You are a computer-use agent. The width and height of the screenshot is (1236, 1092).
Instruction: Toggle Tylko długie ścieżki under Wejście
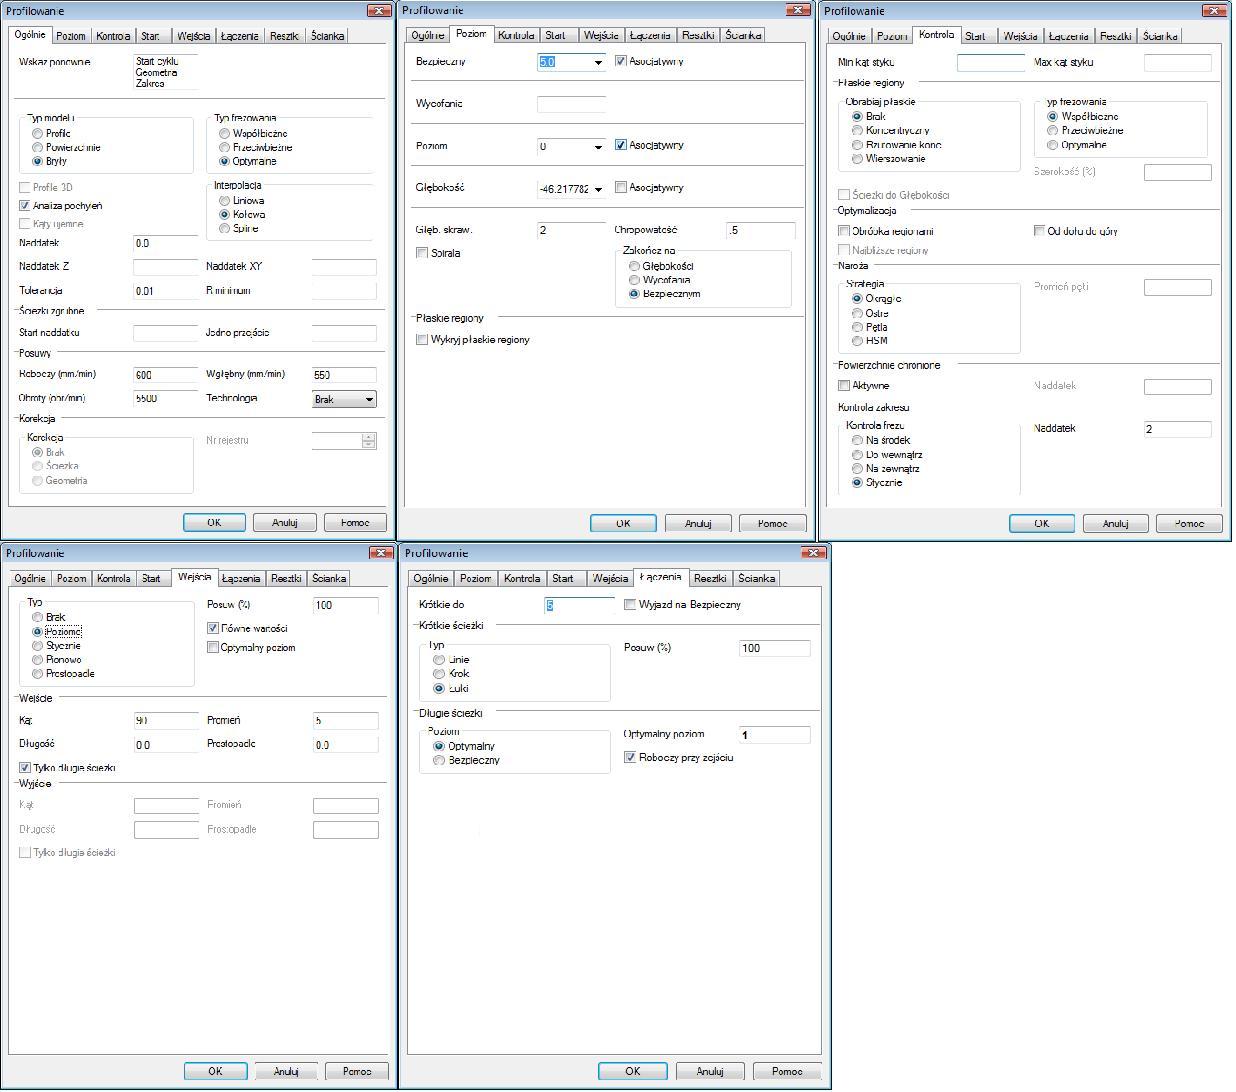click(x=25, y=768)
